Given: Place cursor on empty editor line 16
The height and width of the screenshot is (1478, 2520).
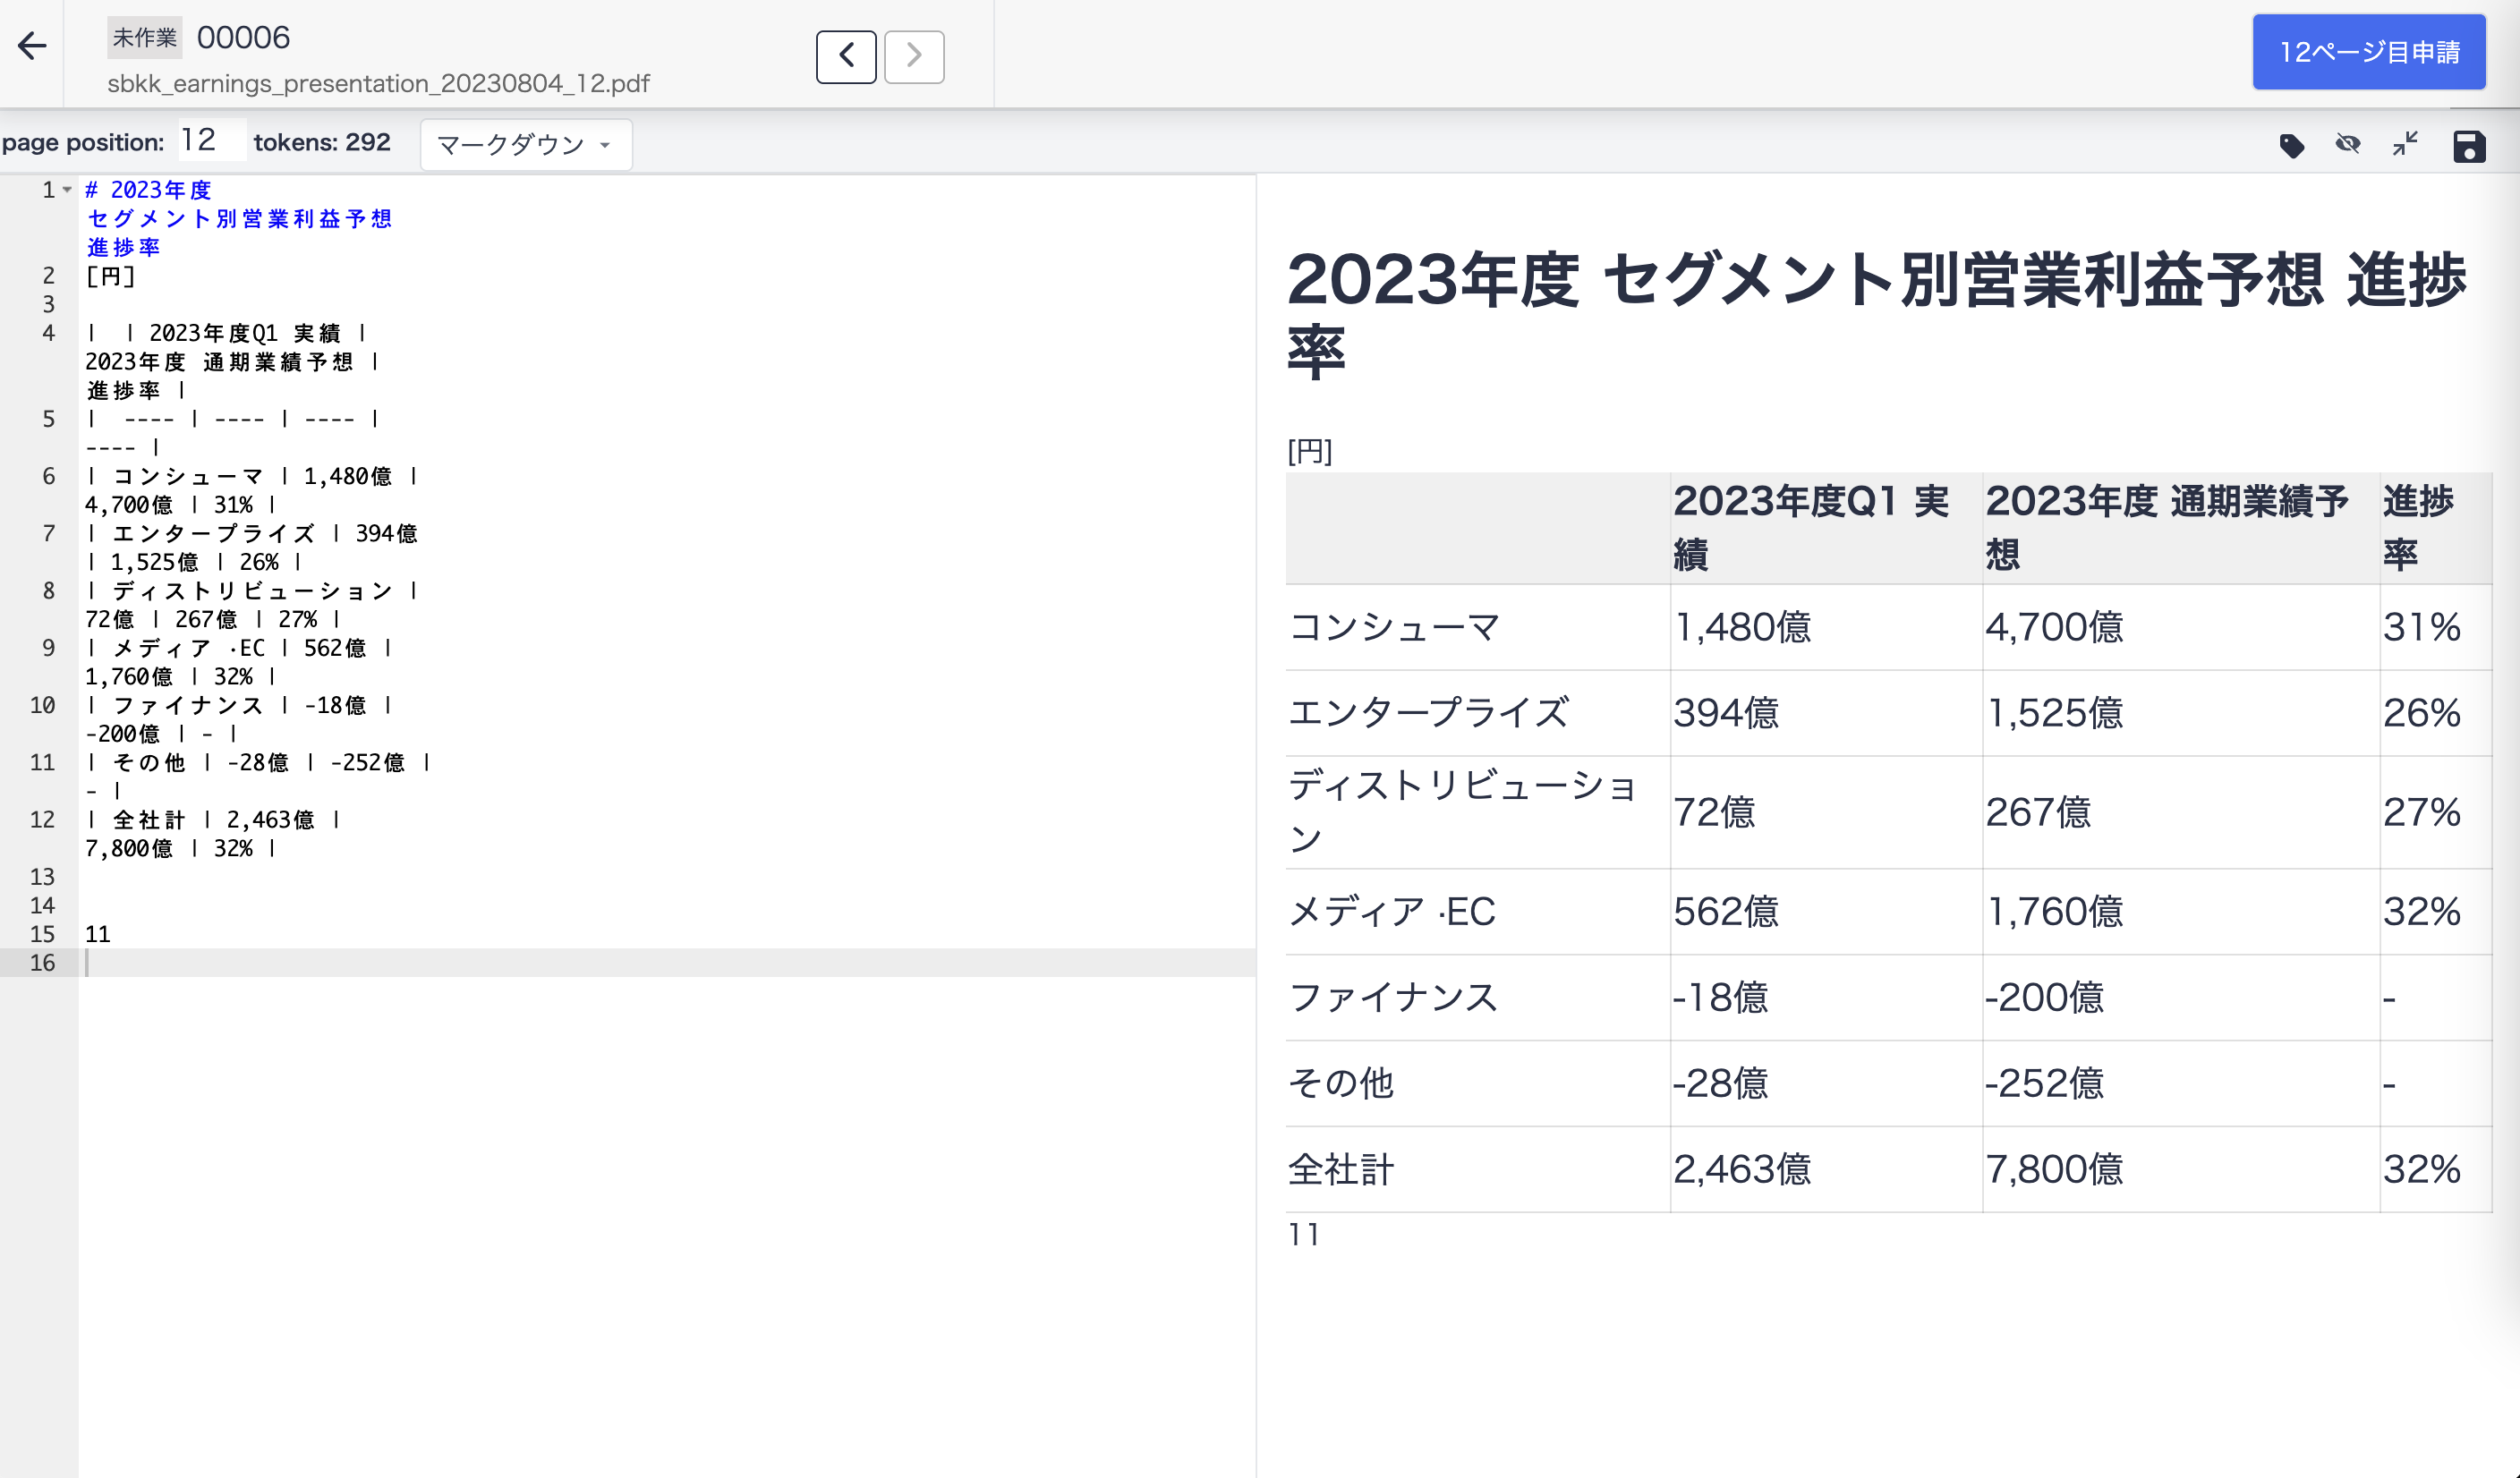Looking at the screenshot, I should click(x=666, y=962).
